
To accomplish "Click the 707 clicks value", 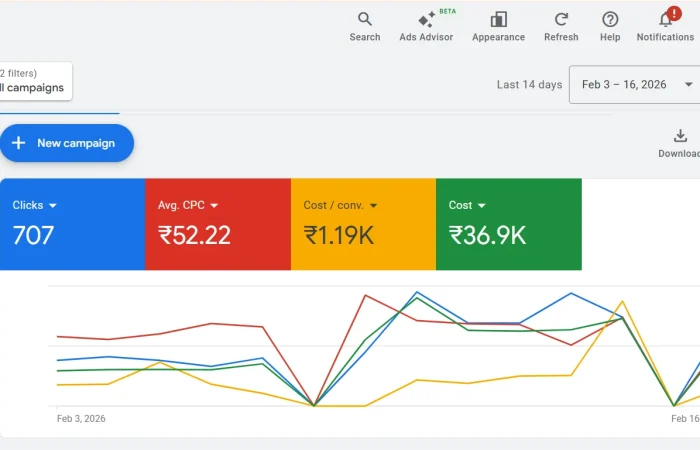I will click(33, 236).
